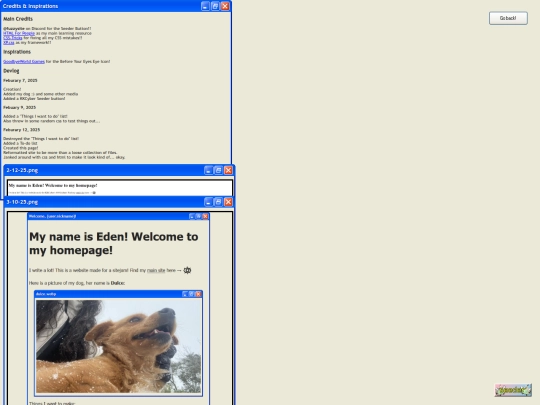
Task: Click the 'Added a To-do list' devlog line
Action: pyautogui.click(x=20, y=143)
